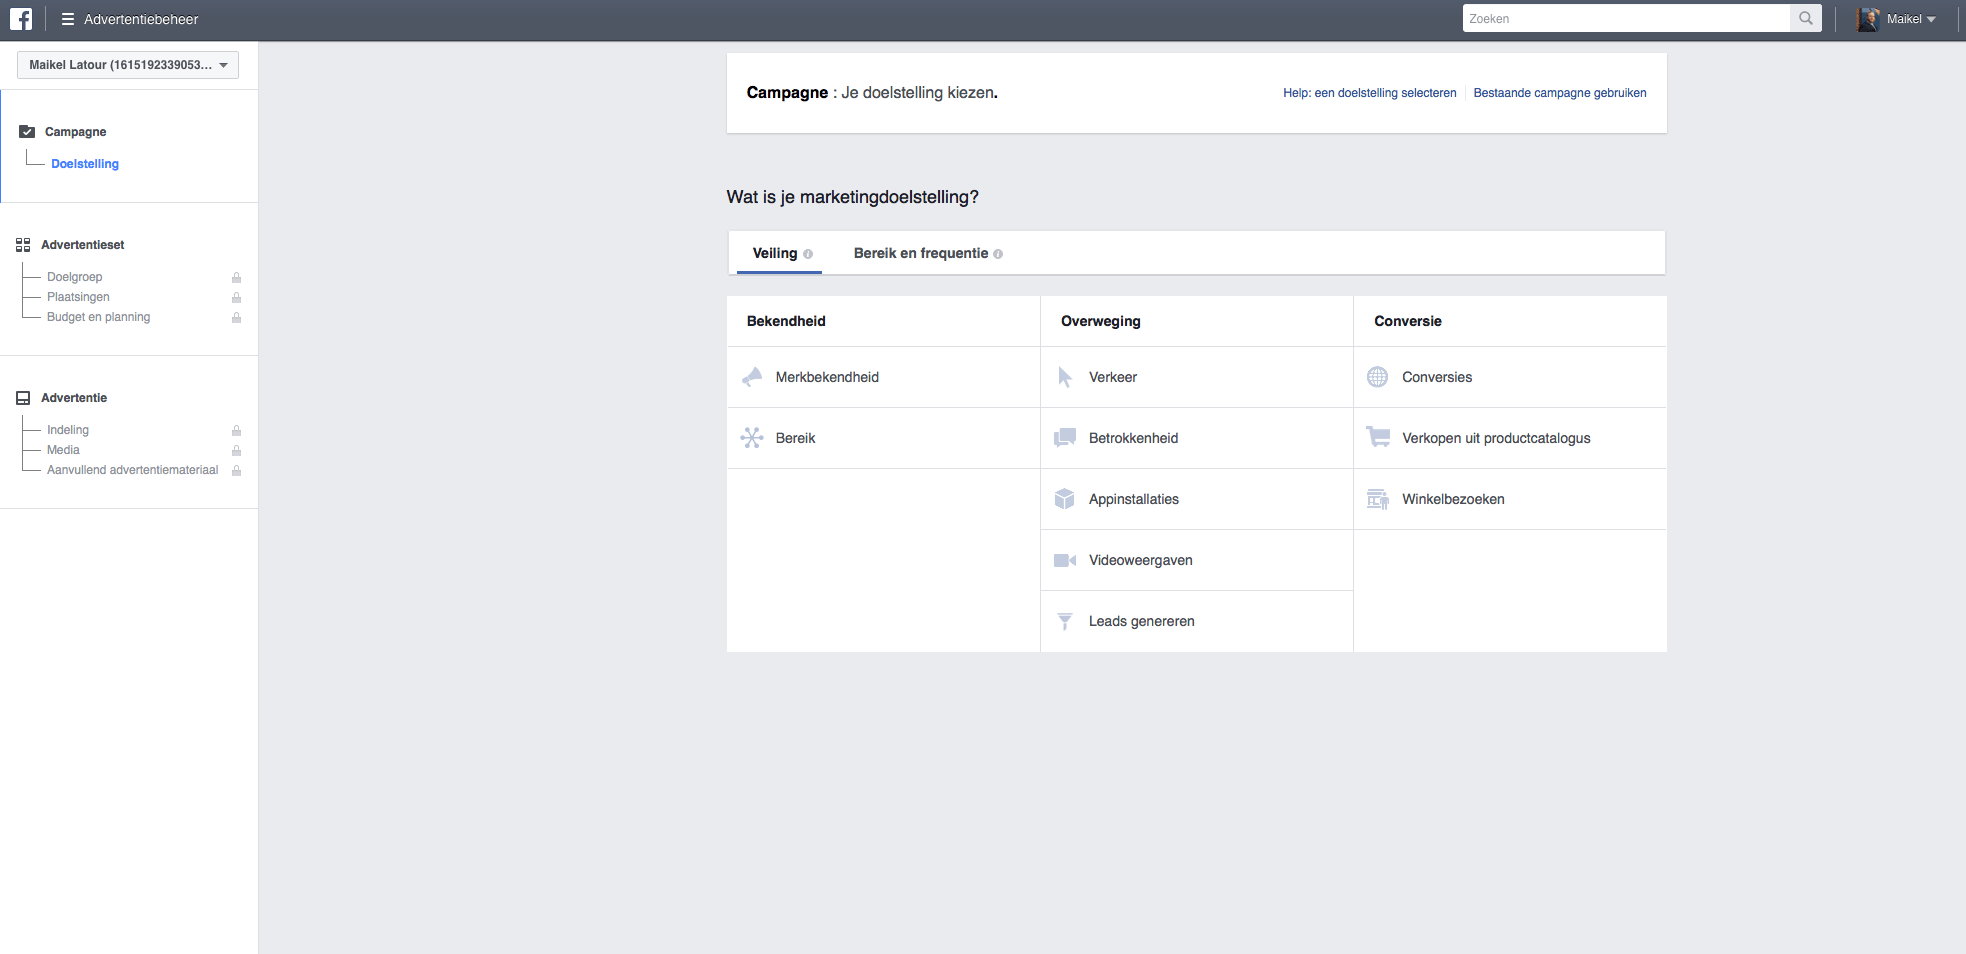Click the Advertentie heading in sidebar
The width and height of the screenshot is (1966, 954).
pos(74,398)
